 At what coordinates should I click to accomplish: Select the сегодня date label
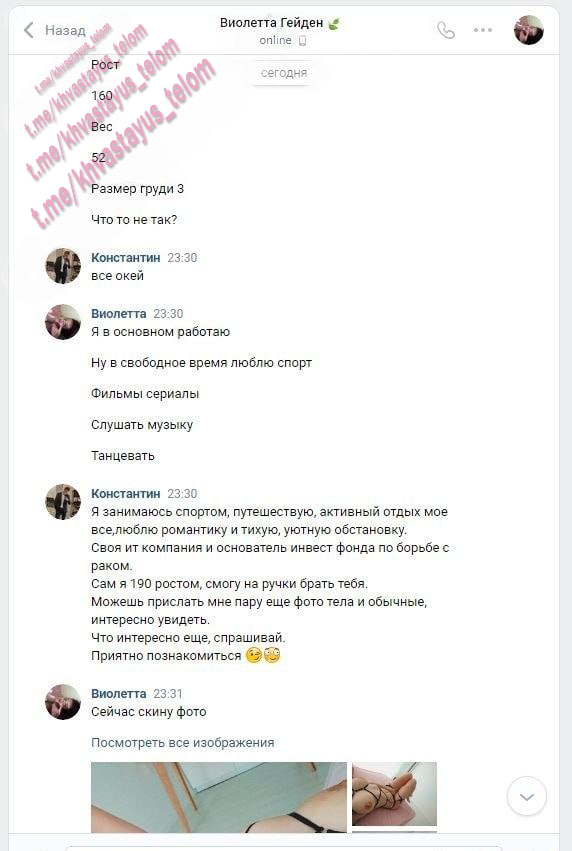(284, 73)
